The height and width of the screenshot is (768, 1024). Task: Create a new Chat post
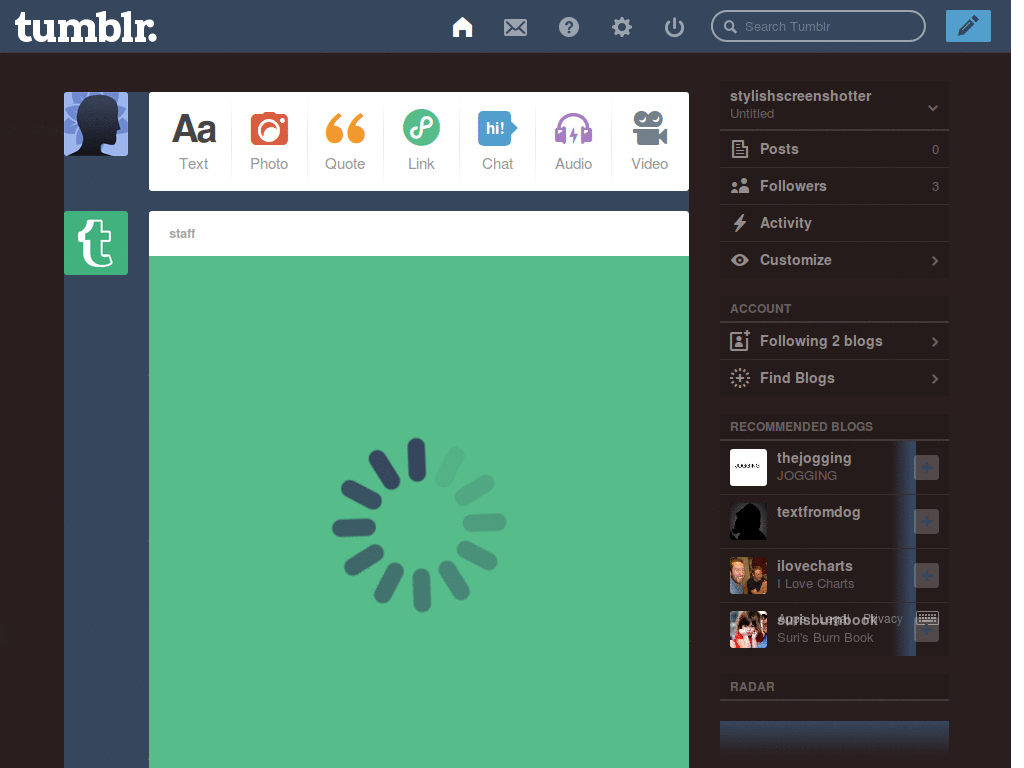tap(497, 141)
